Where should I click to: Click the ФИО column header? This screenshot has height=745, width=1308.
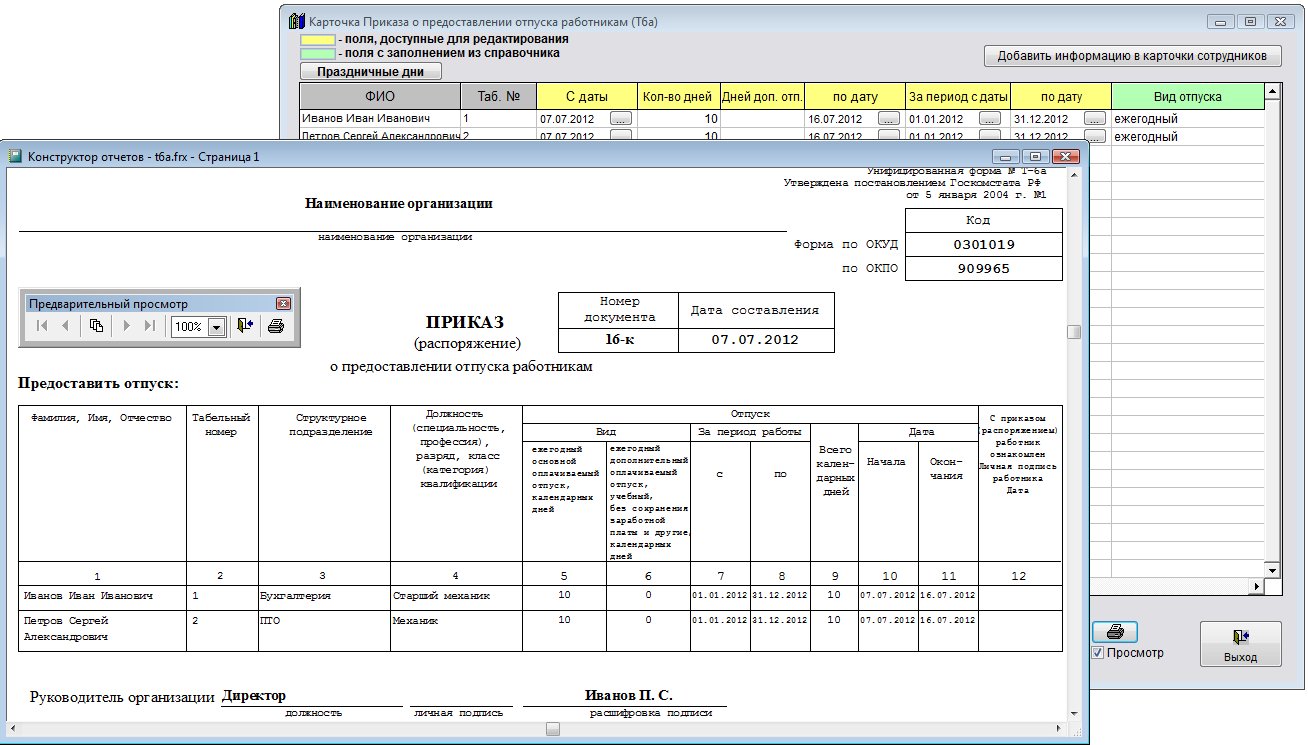(380, 97)
